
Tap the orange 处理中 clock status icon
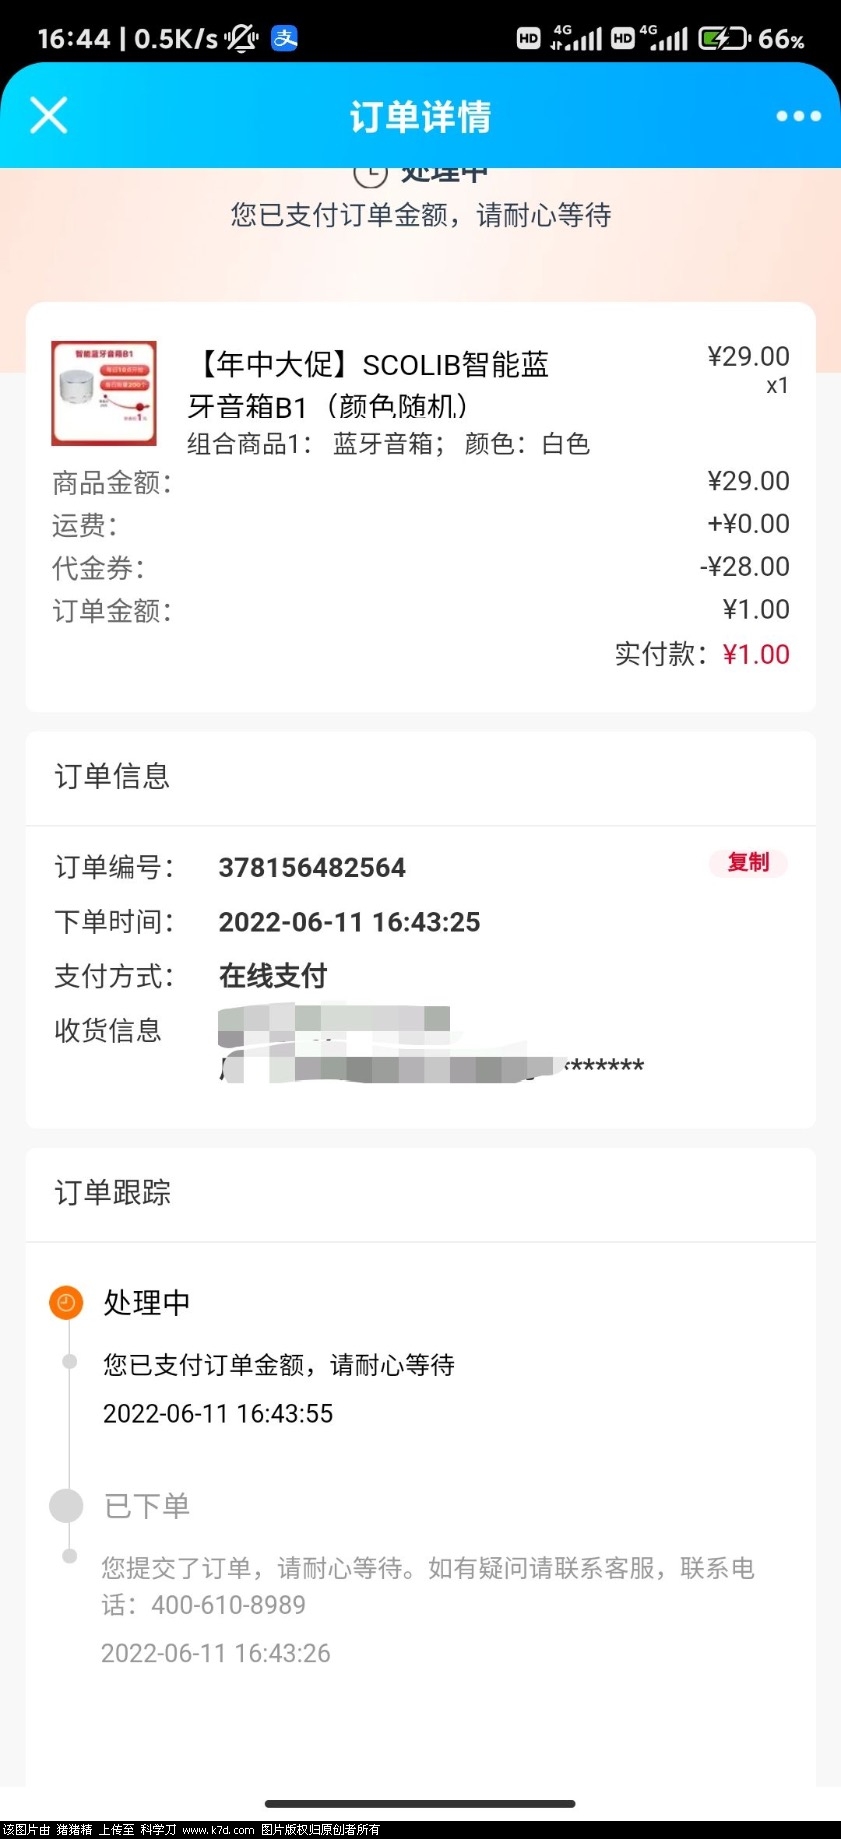pos(66,1302)
